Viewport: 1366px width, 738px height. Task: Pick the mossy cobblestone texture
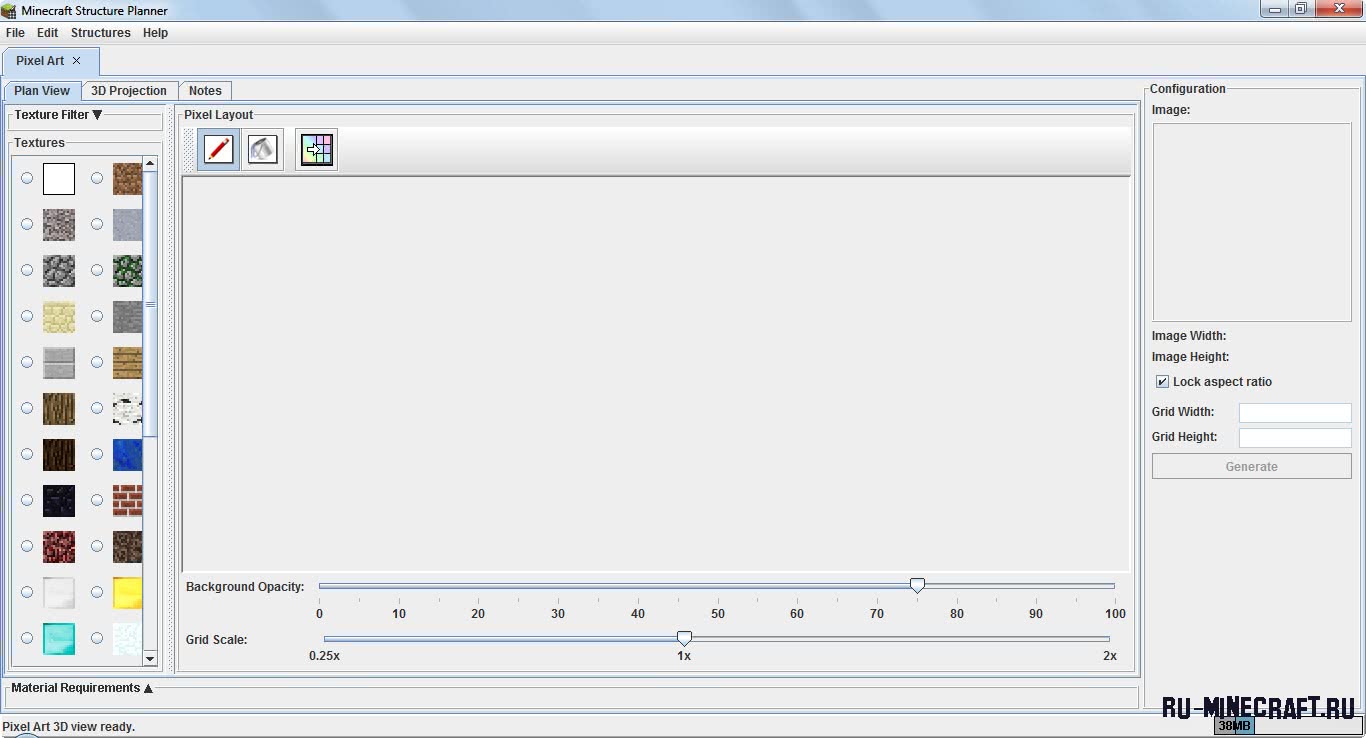(x=127, y=271)
